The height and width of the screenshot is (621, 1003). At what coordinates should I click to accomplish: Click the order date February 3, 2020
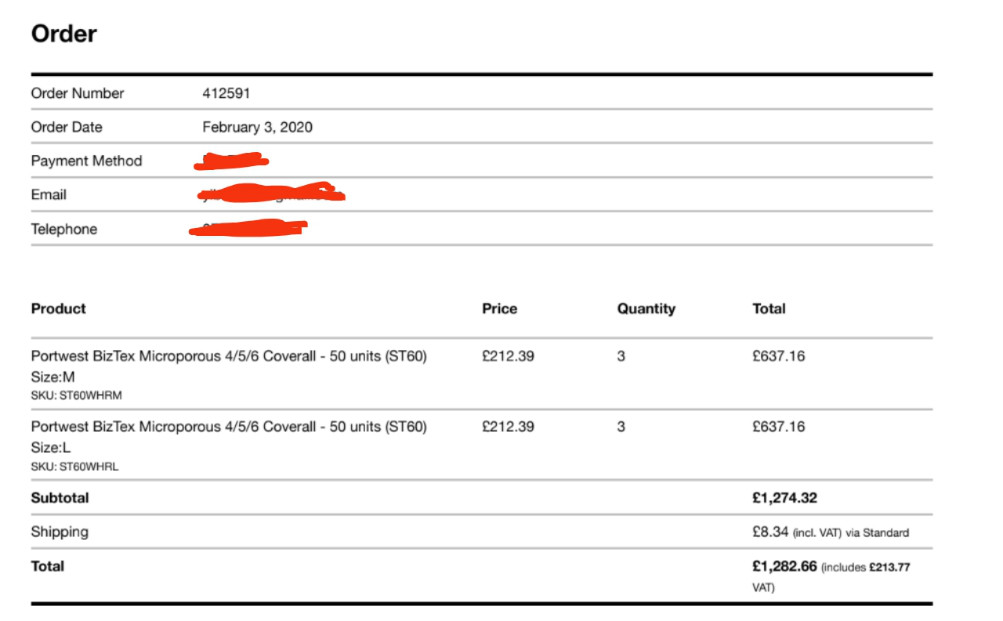point(257,127)
